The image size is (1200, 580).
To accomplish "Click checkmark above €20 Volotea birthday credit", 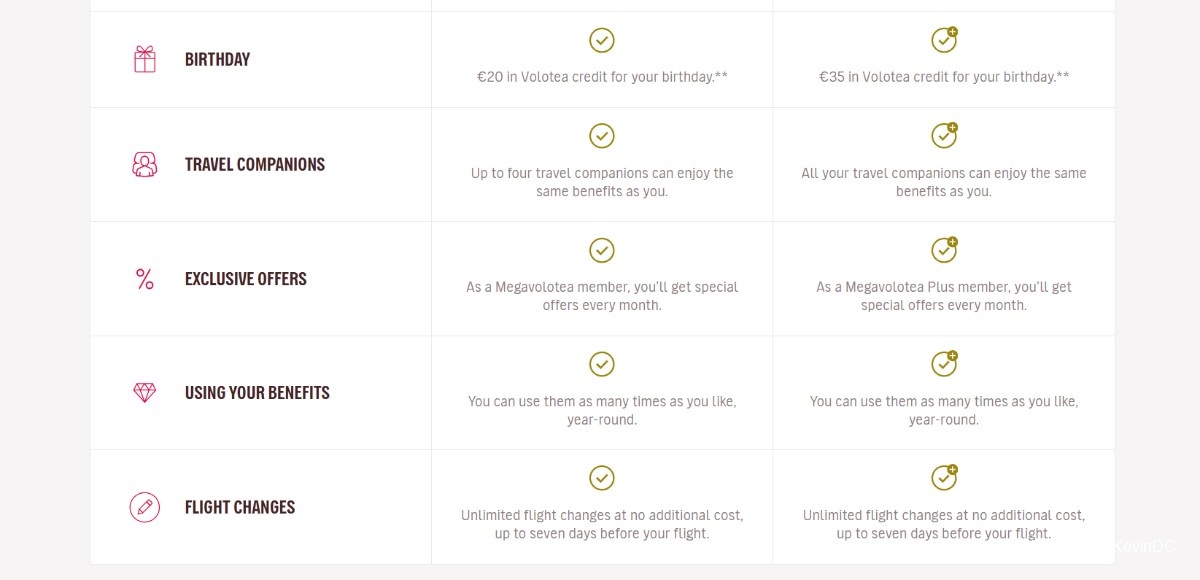I will [602, 40].
